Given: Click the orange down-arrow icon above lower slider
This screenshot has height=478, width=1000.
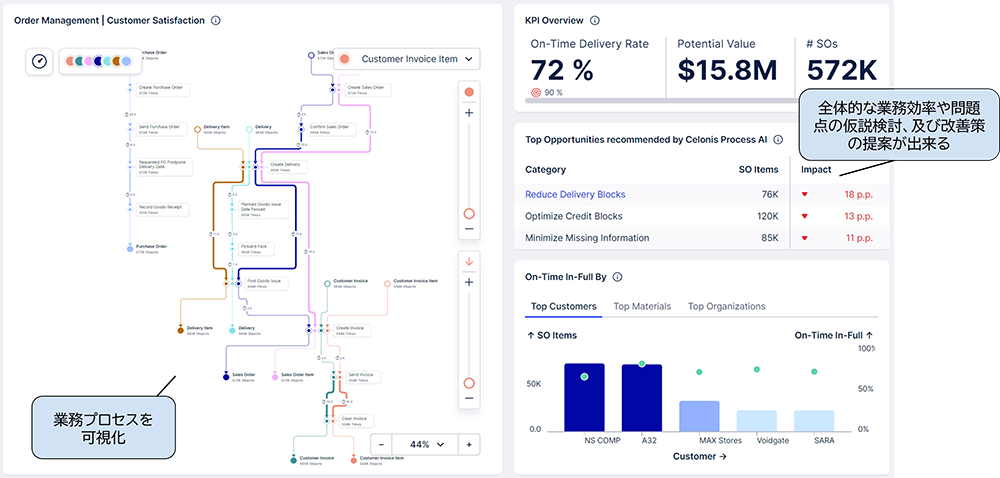Looking at the screenshot, I should (469, 264).
